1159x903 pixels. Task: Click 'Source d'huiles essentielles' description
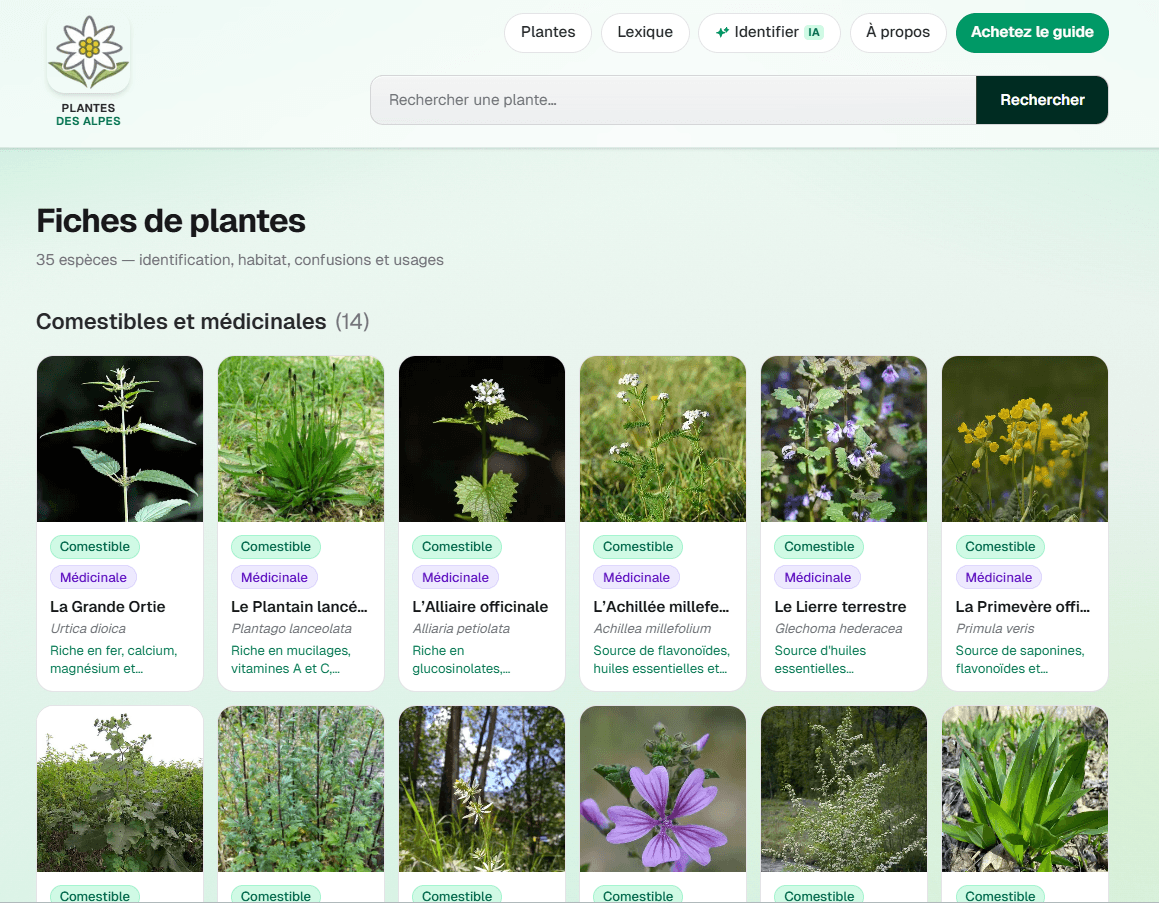click(x=820, y=660)
